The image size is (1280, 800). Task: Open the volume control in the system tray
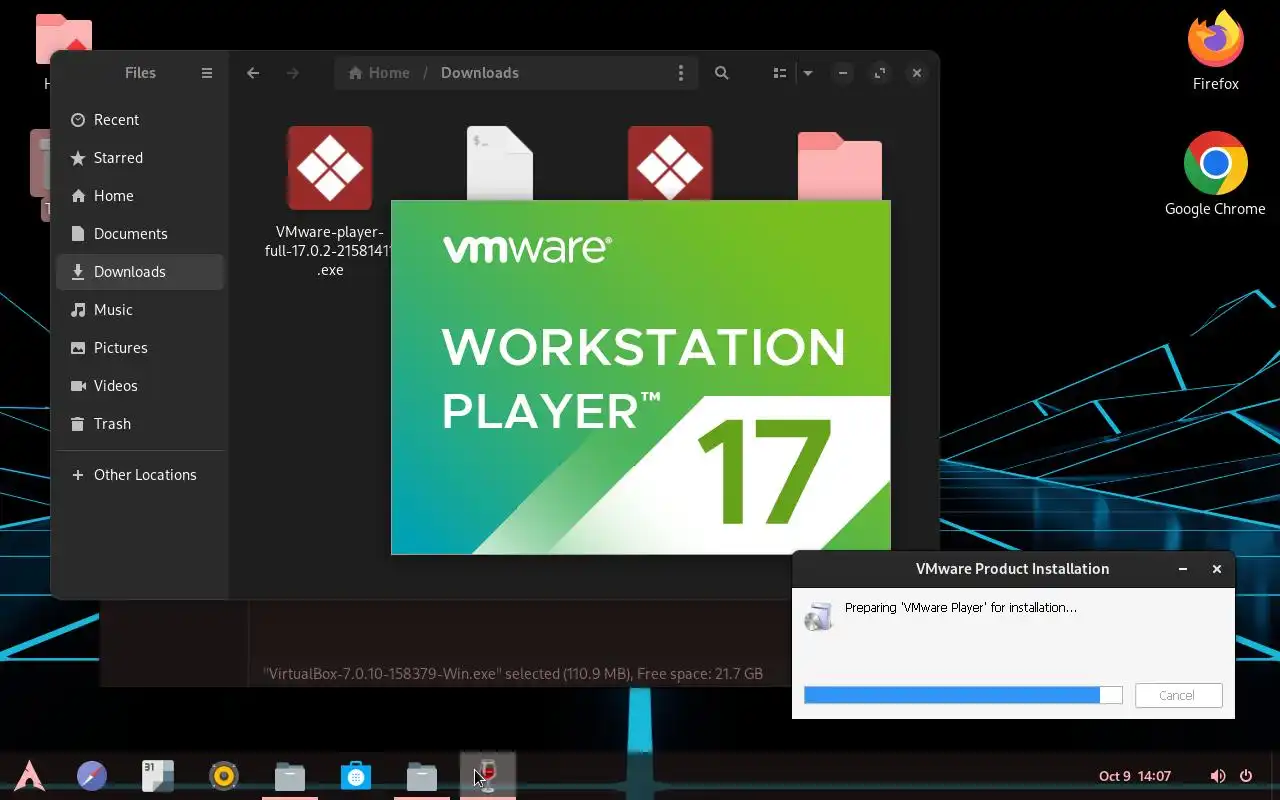coord(1218,776)
